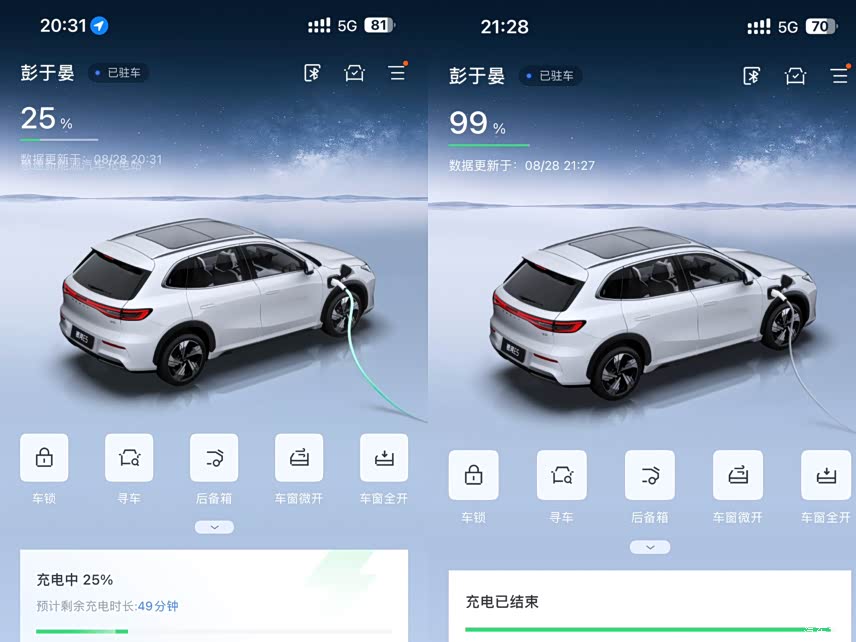The image size is (856, 642).
Task: Expand controls chevron in left screenshot
Action: (x=215, y=527)
